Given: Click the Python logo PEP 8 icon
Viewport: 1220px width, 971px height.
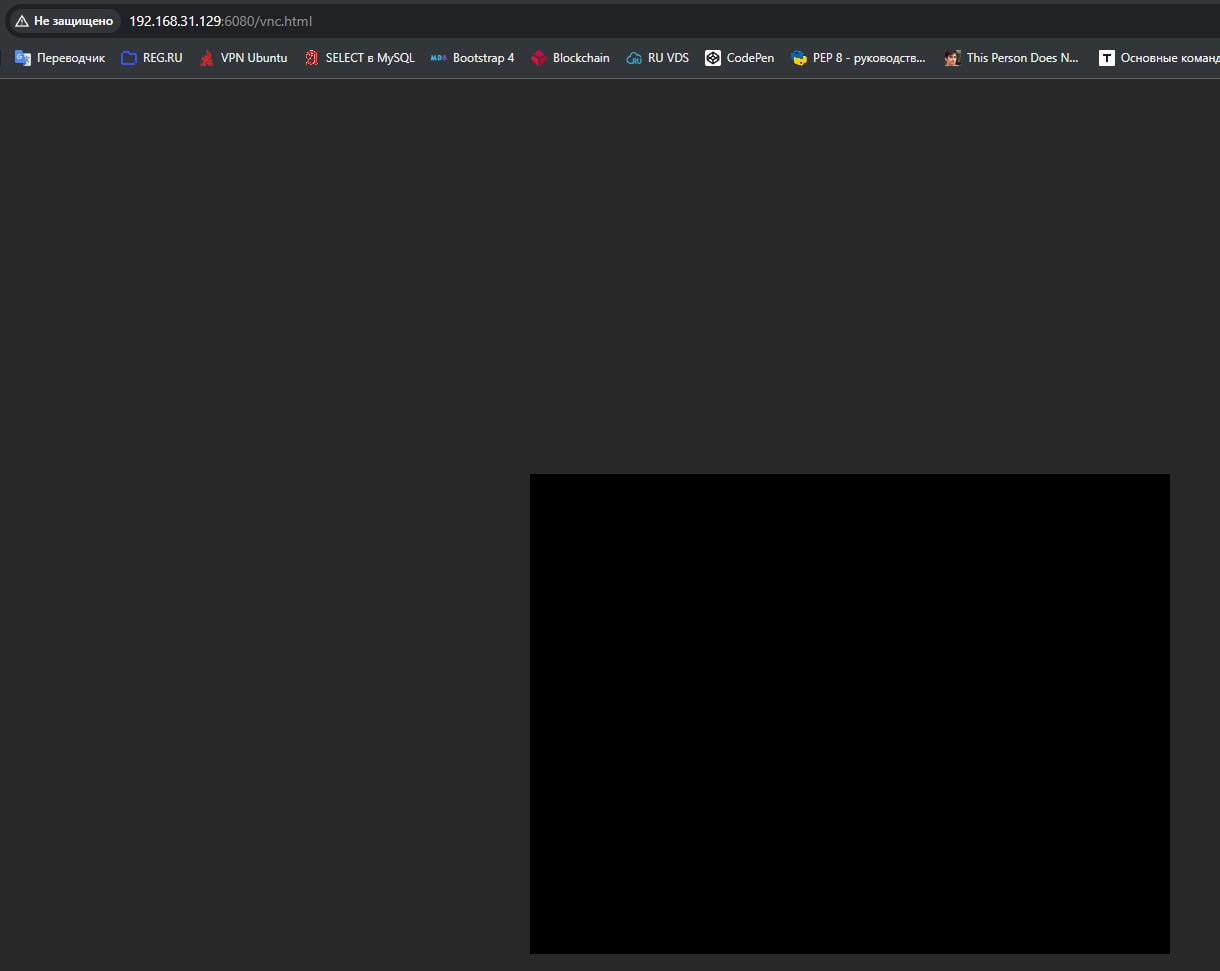Looking at the screenshot, I should coord(799,58).
